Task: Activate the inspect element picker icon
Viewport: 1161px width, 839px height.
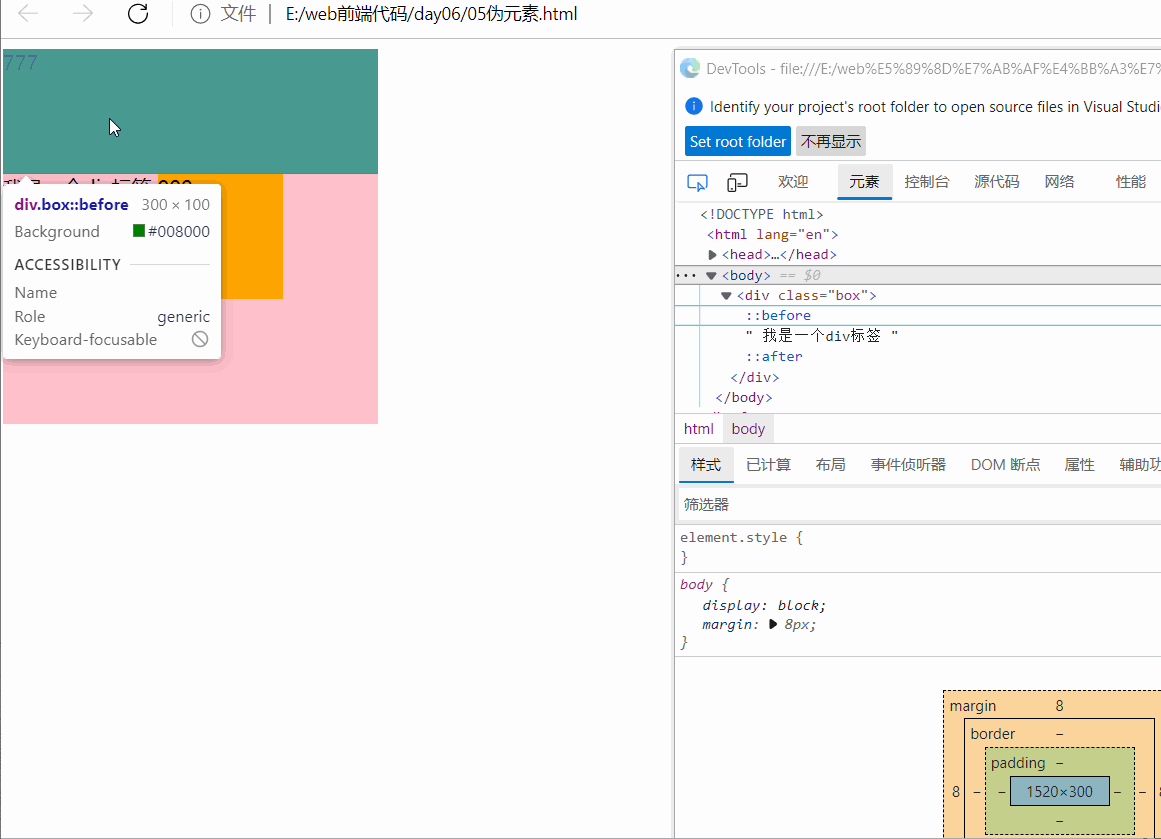Action: pos(697,182)
